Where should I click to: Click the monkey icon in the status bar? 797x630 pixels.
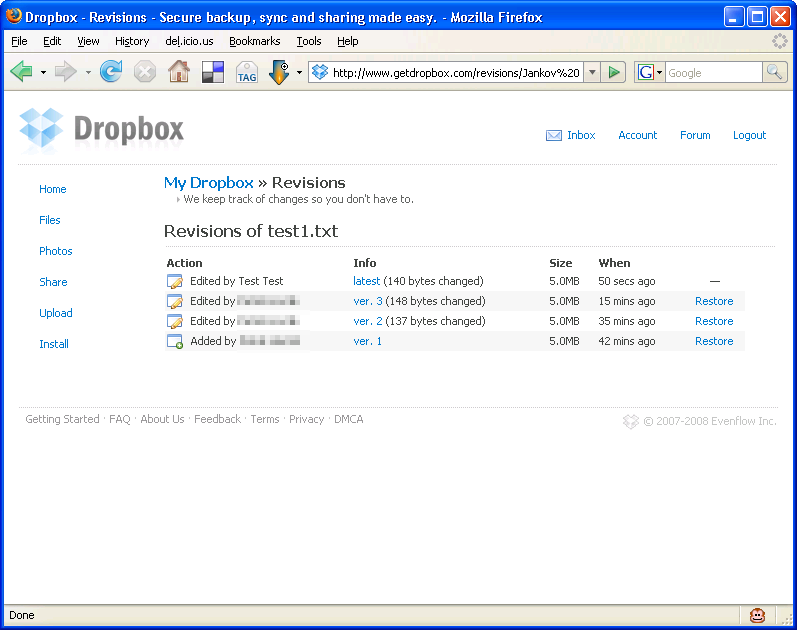(x=757, y=615)
